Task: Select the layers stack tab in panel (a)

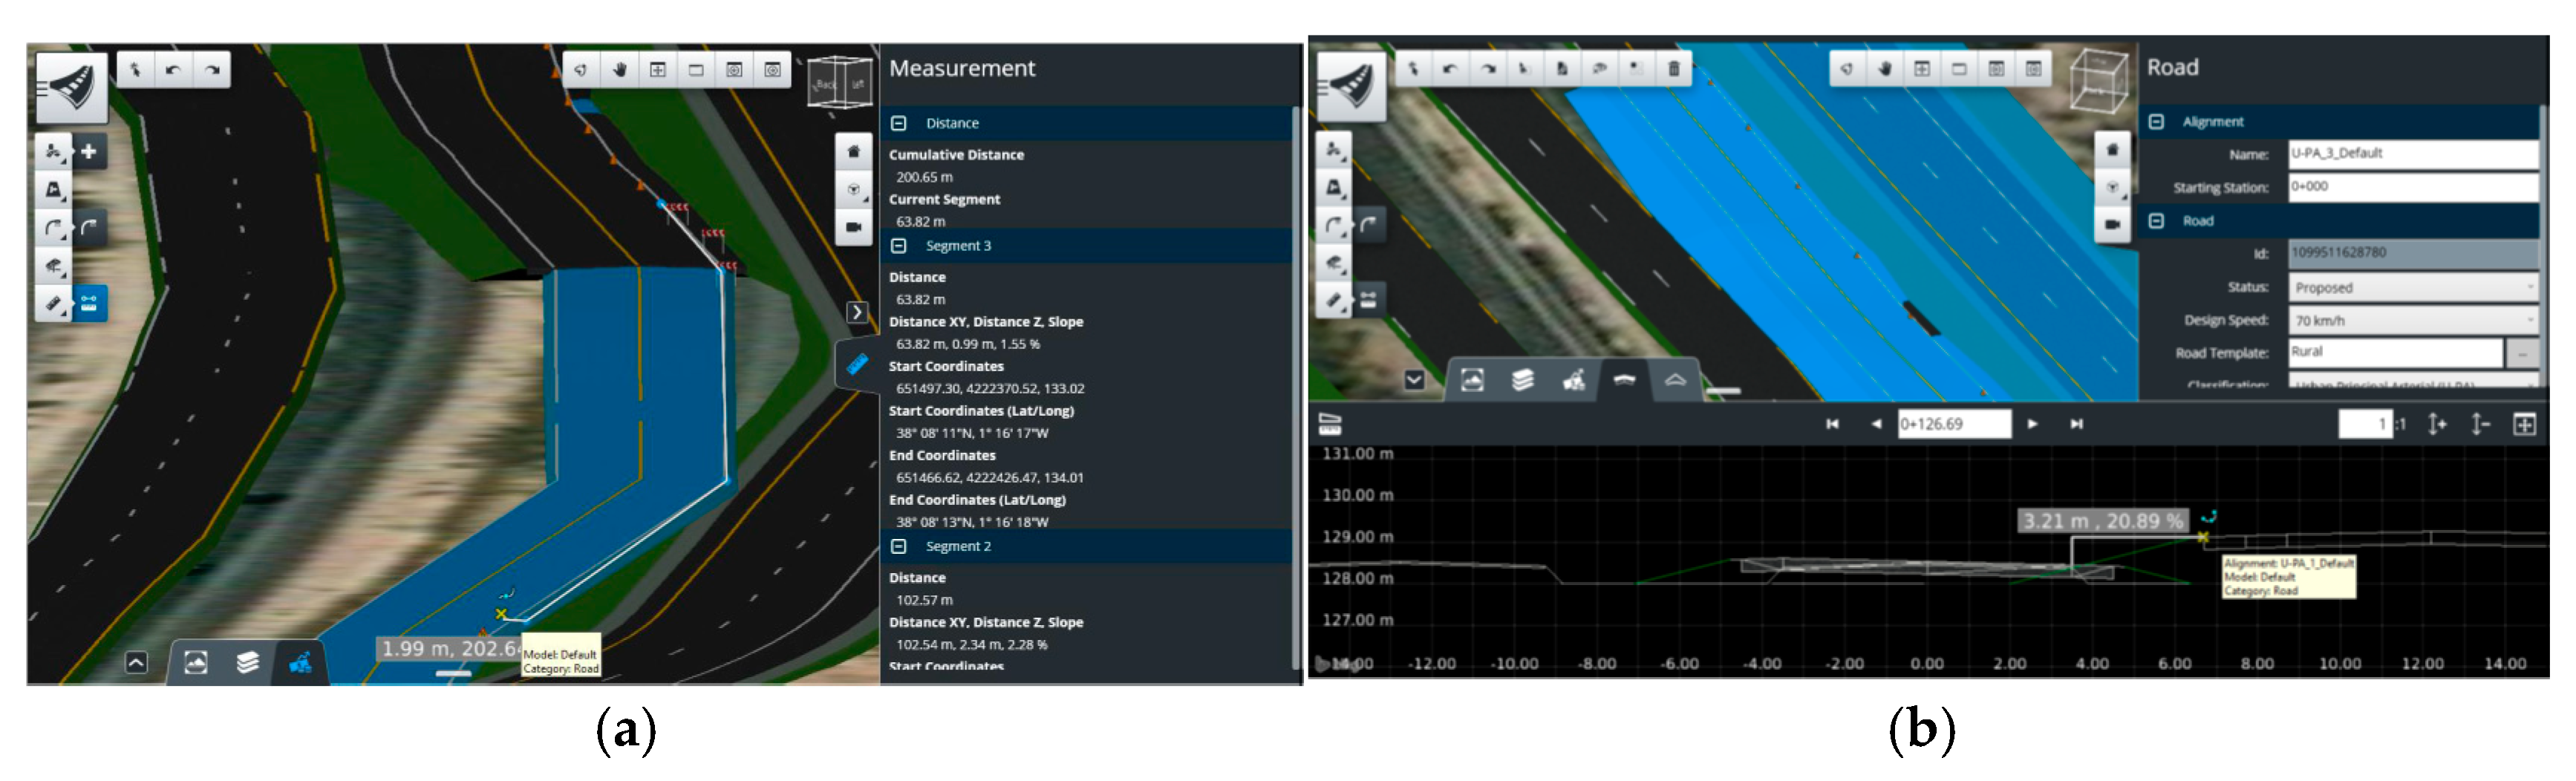Action: tap(248, 662)
